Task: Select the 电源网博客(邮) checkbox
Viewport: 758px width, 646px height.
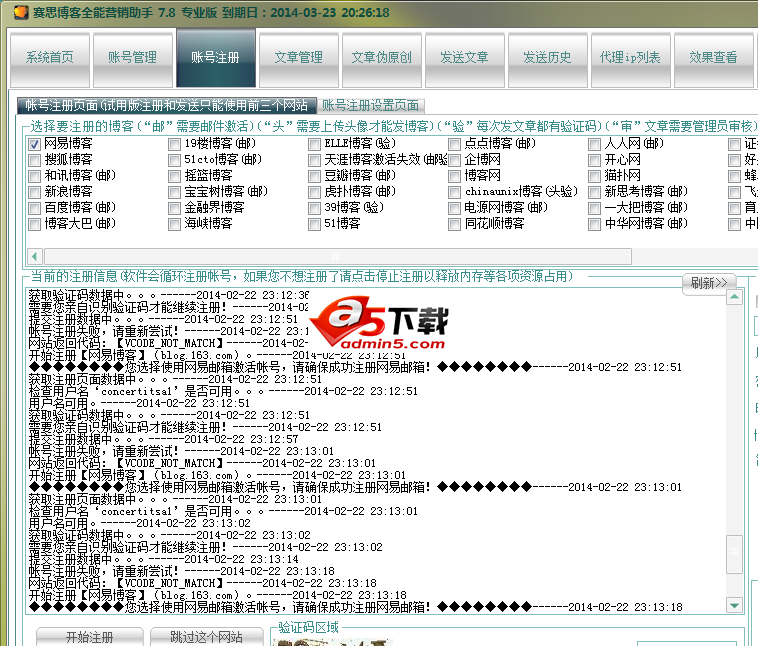Action: (x=454, y=208)
